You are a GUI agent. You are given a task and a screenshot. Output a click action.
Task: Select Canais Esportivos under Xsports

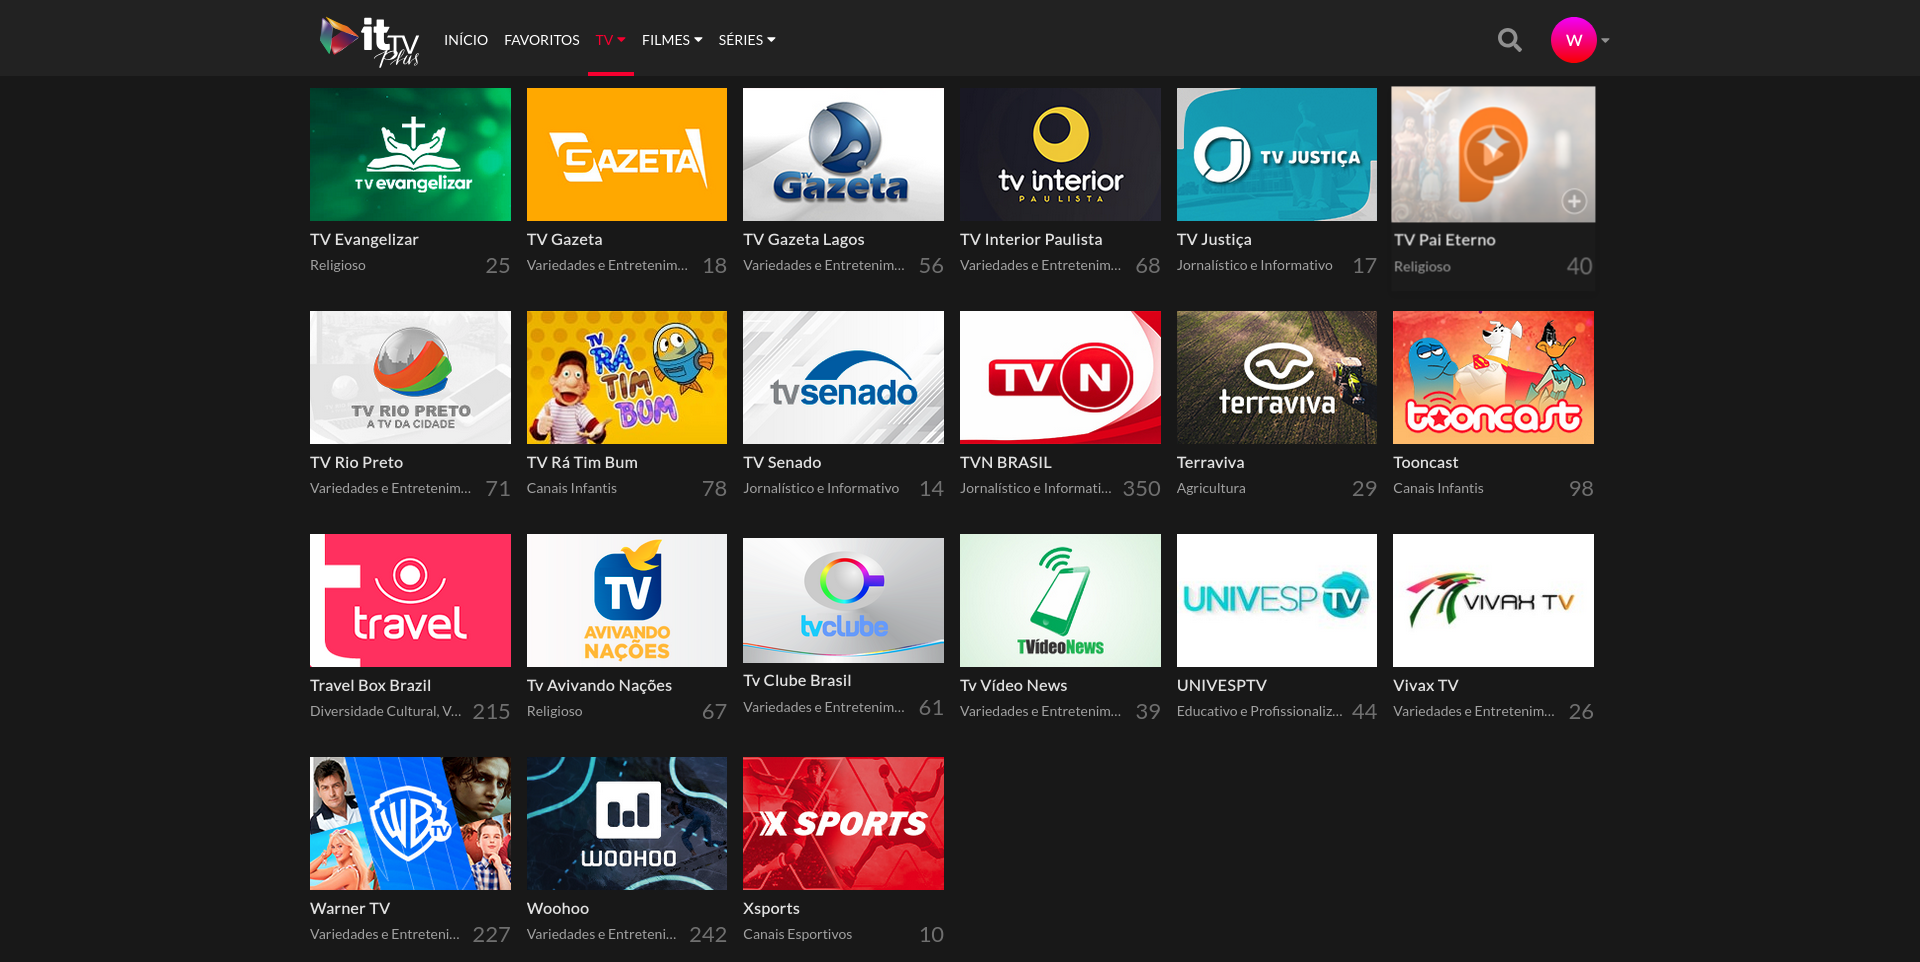click(x=797, y=935)
